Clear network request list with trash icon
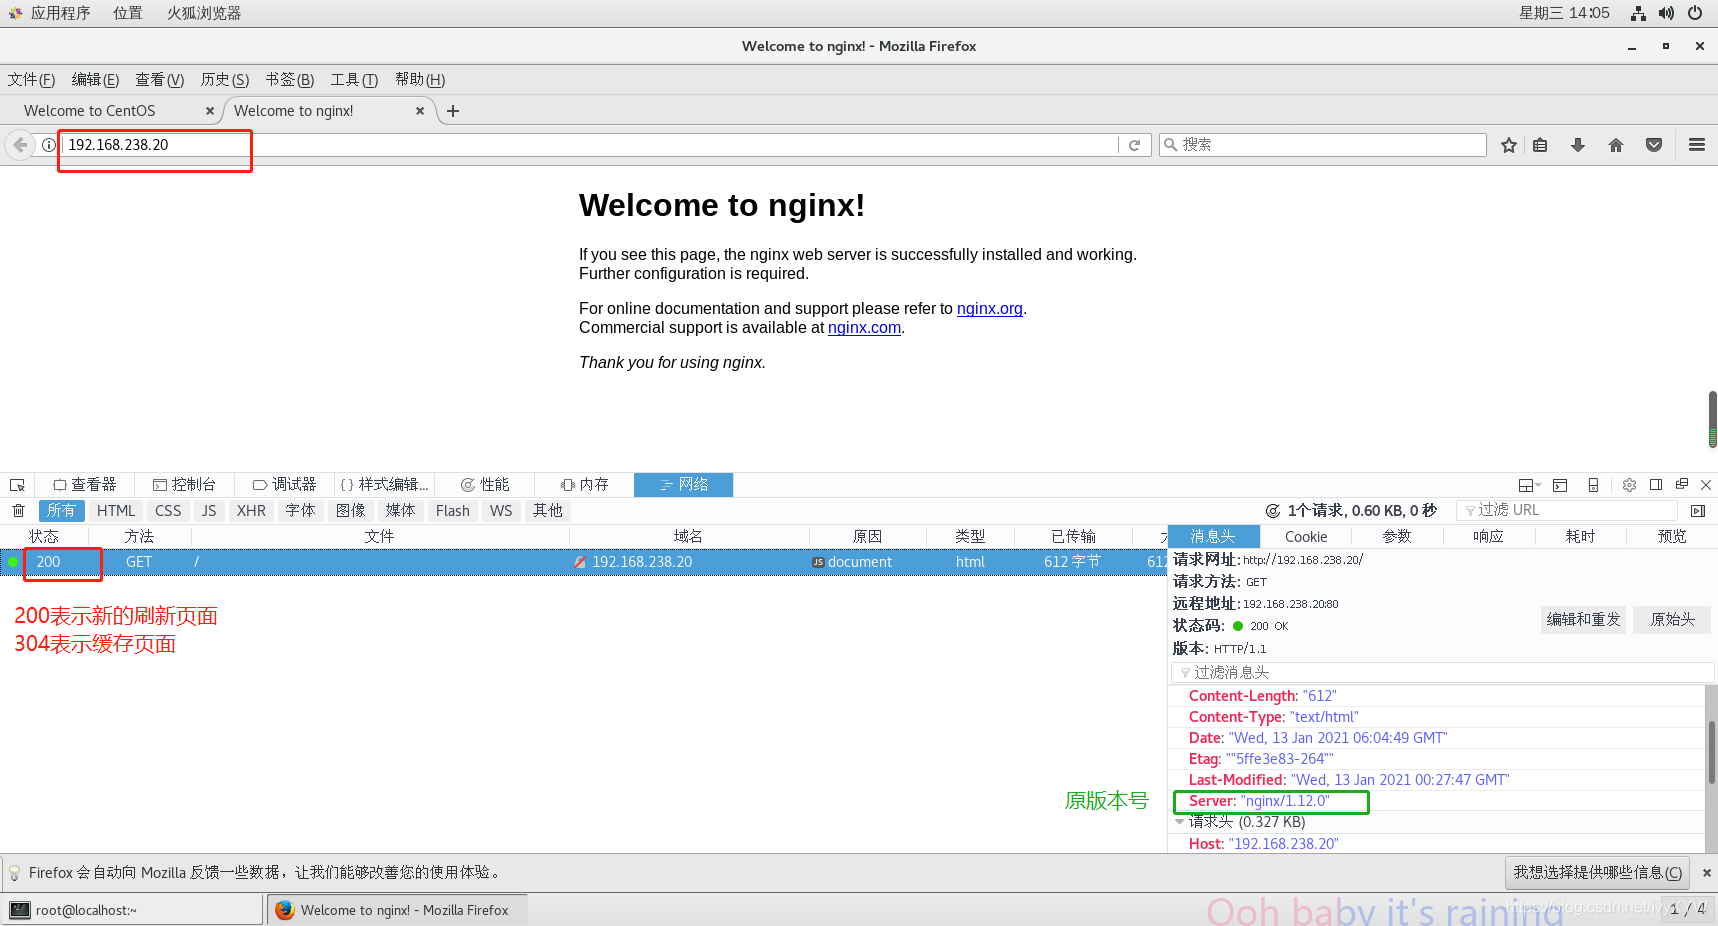 [18, 511]
